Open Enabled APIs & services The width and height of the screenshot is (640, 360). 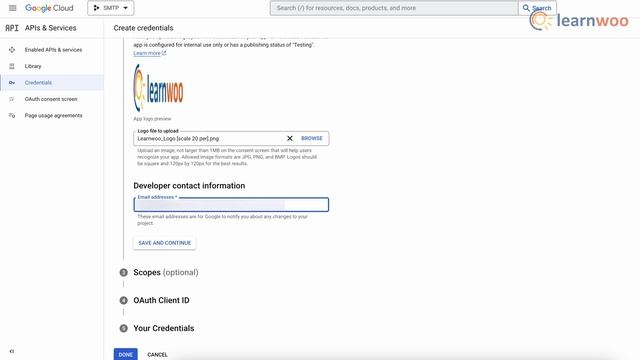pos(53,50)
